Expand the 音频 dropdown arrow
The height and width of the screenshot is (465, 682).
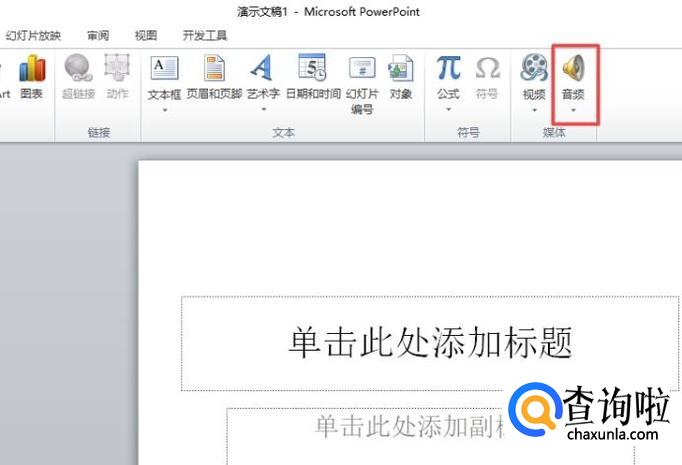pos(573,110)
